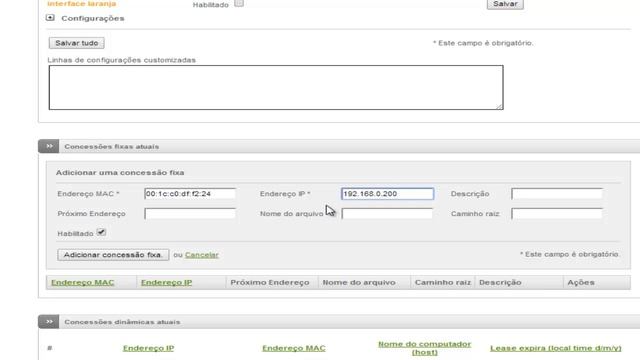
Task: Sort dynamic leases by Endereço IP
Action: click(x=148, y=348)
